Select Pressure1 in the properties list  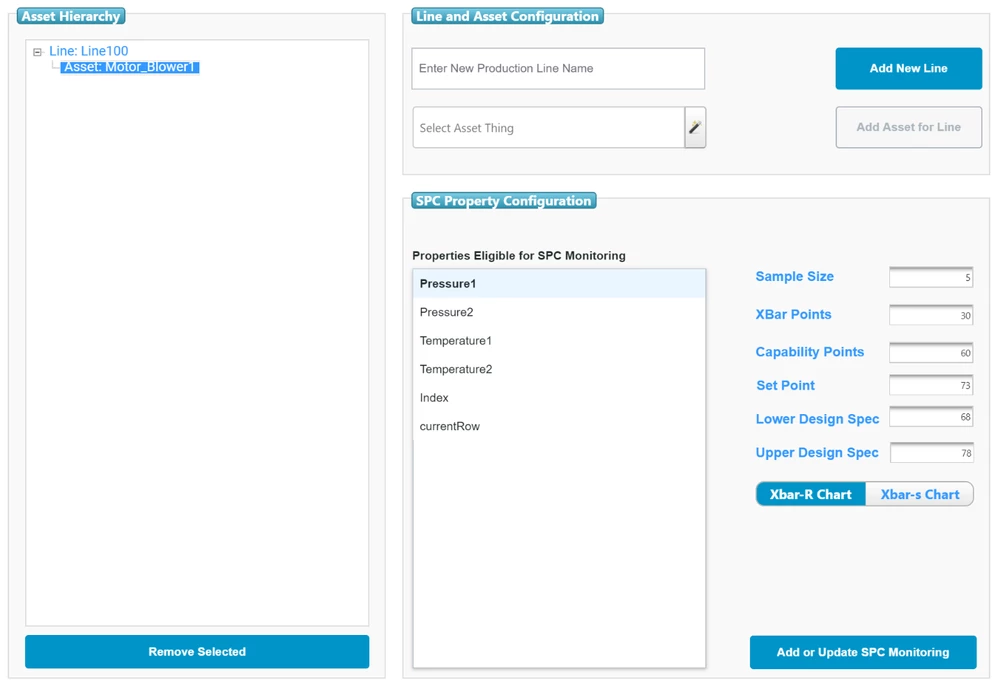pyautogui.click(x=559, y=284)
